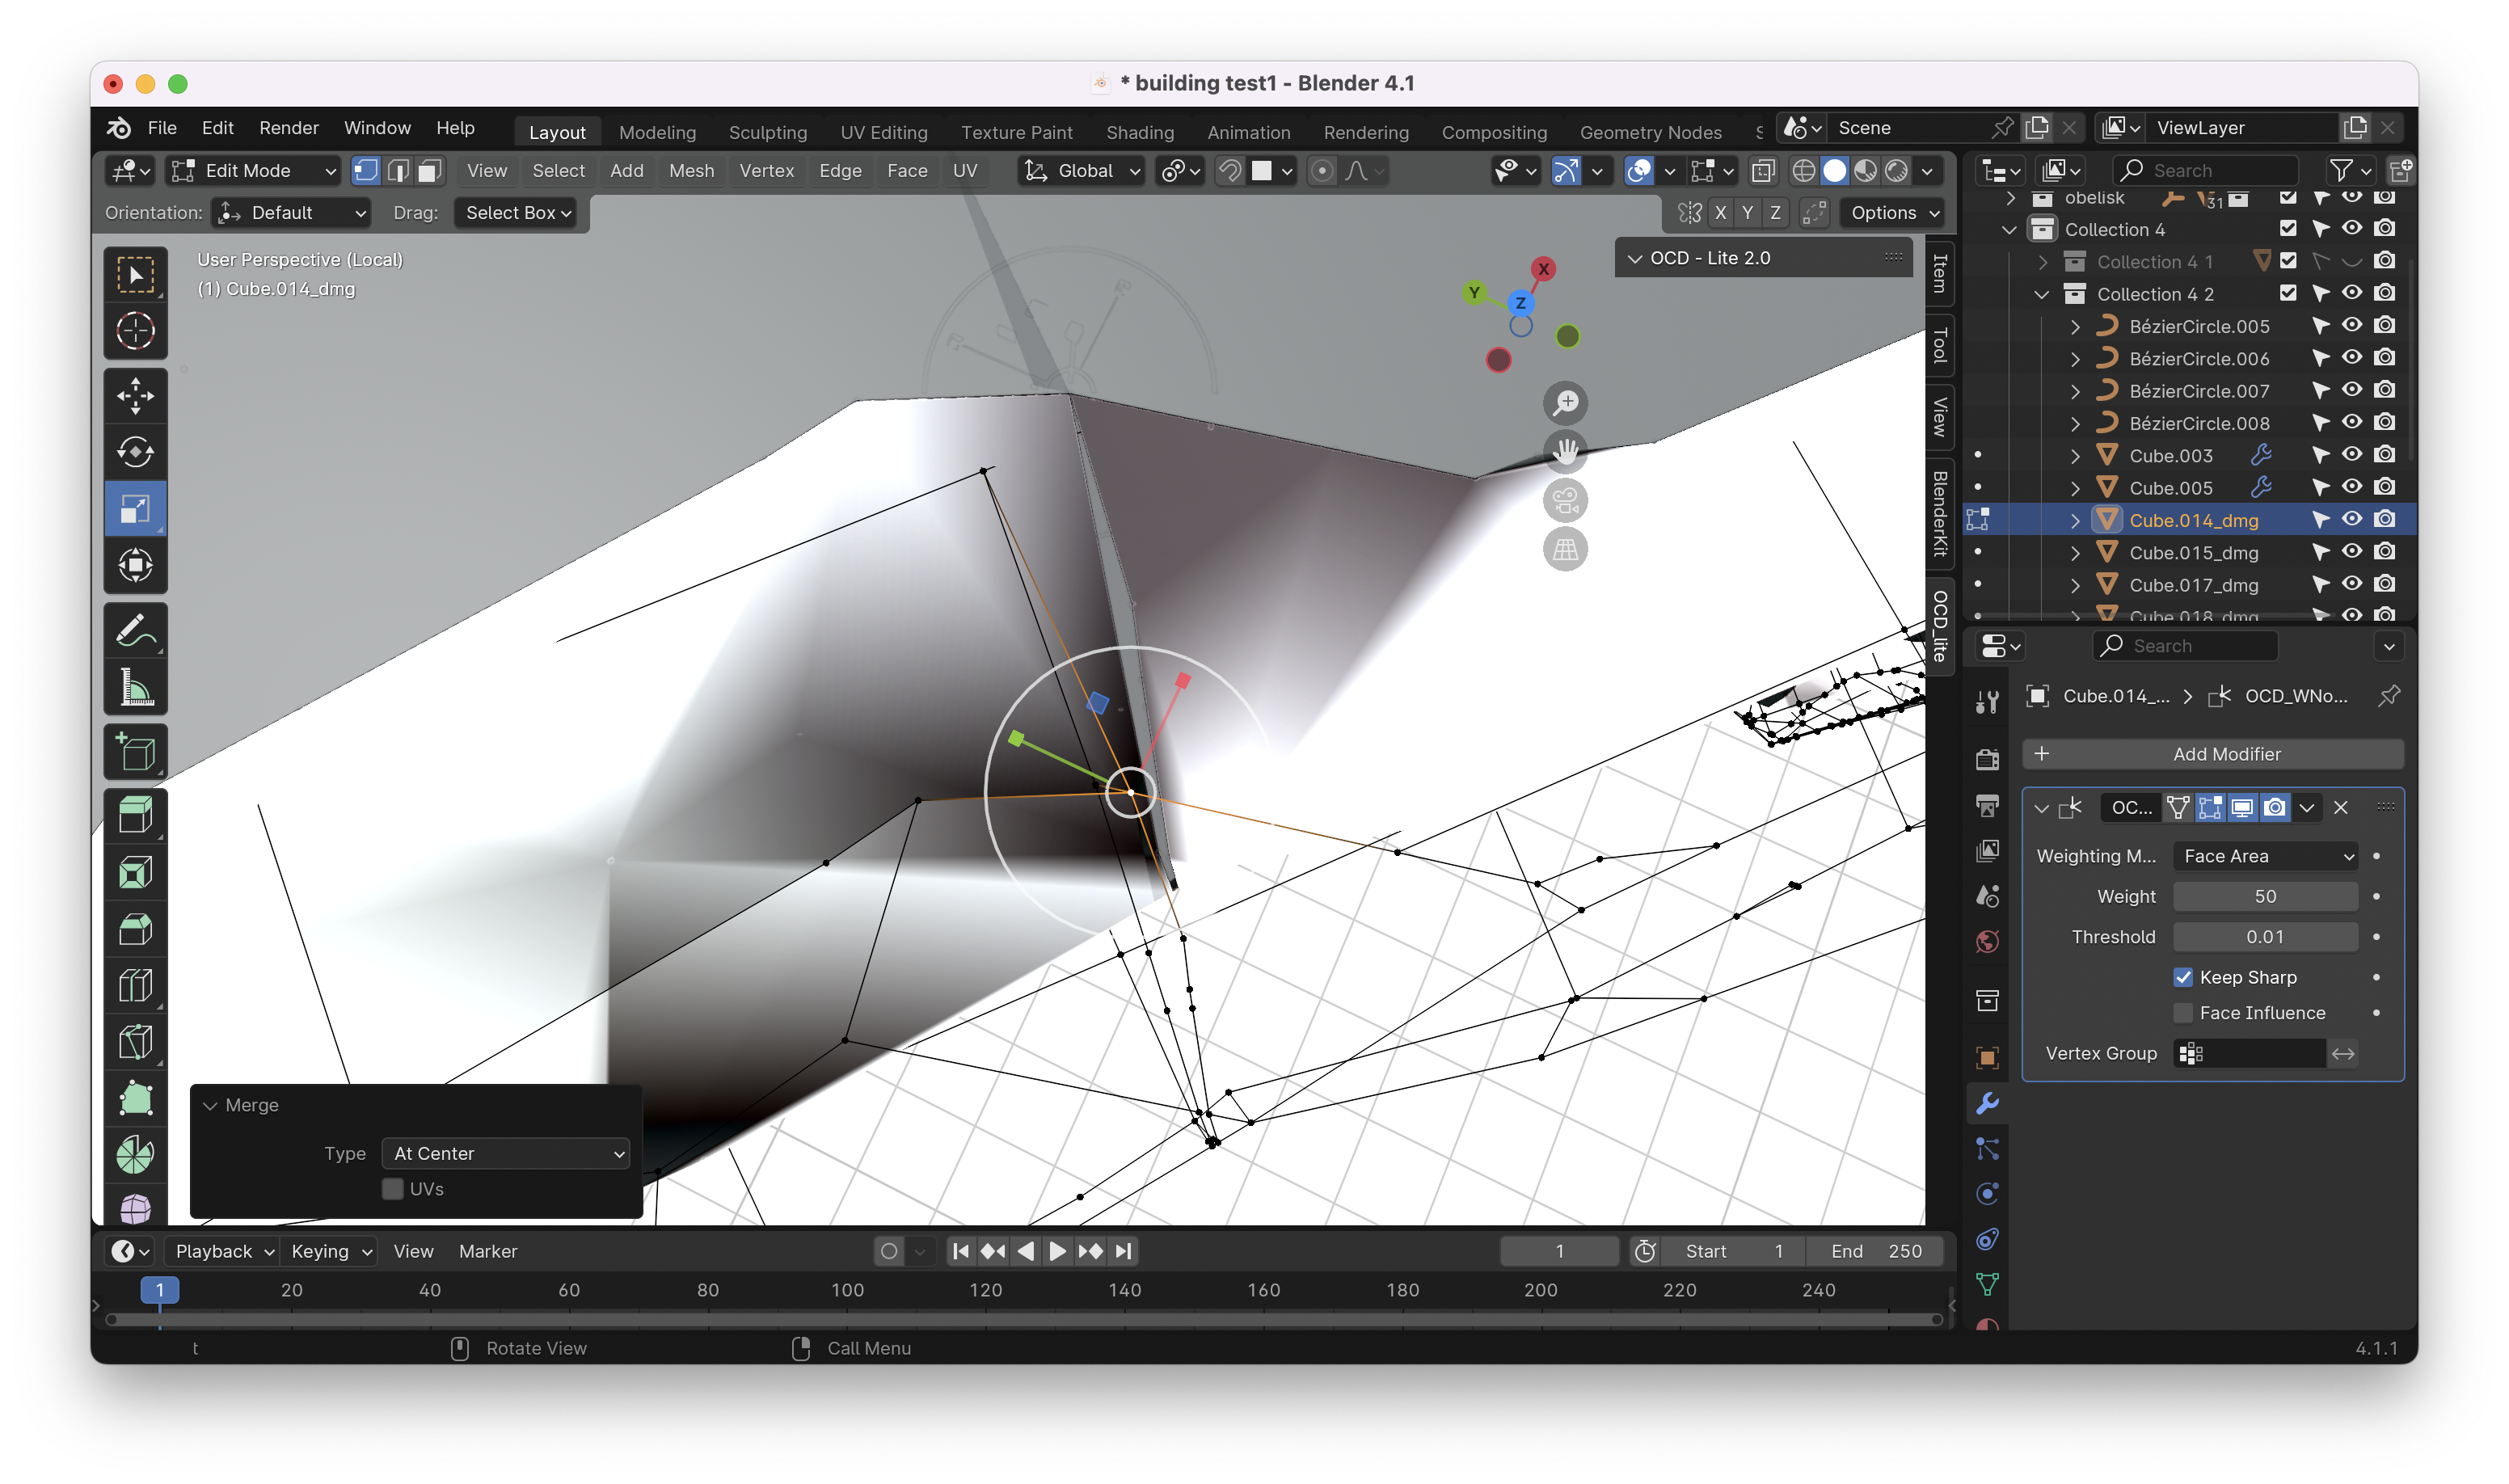Viewport: 2509px width, 1484px height.
Task: Toggle Collection 4 2 checkbox
Action: point(2287,293)
